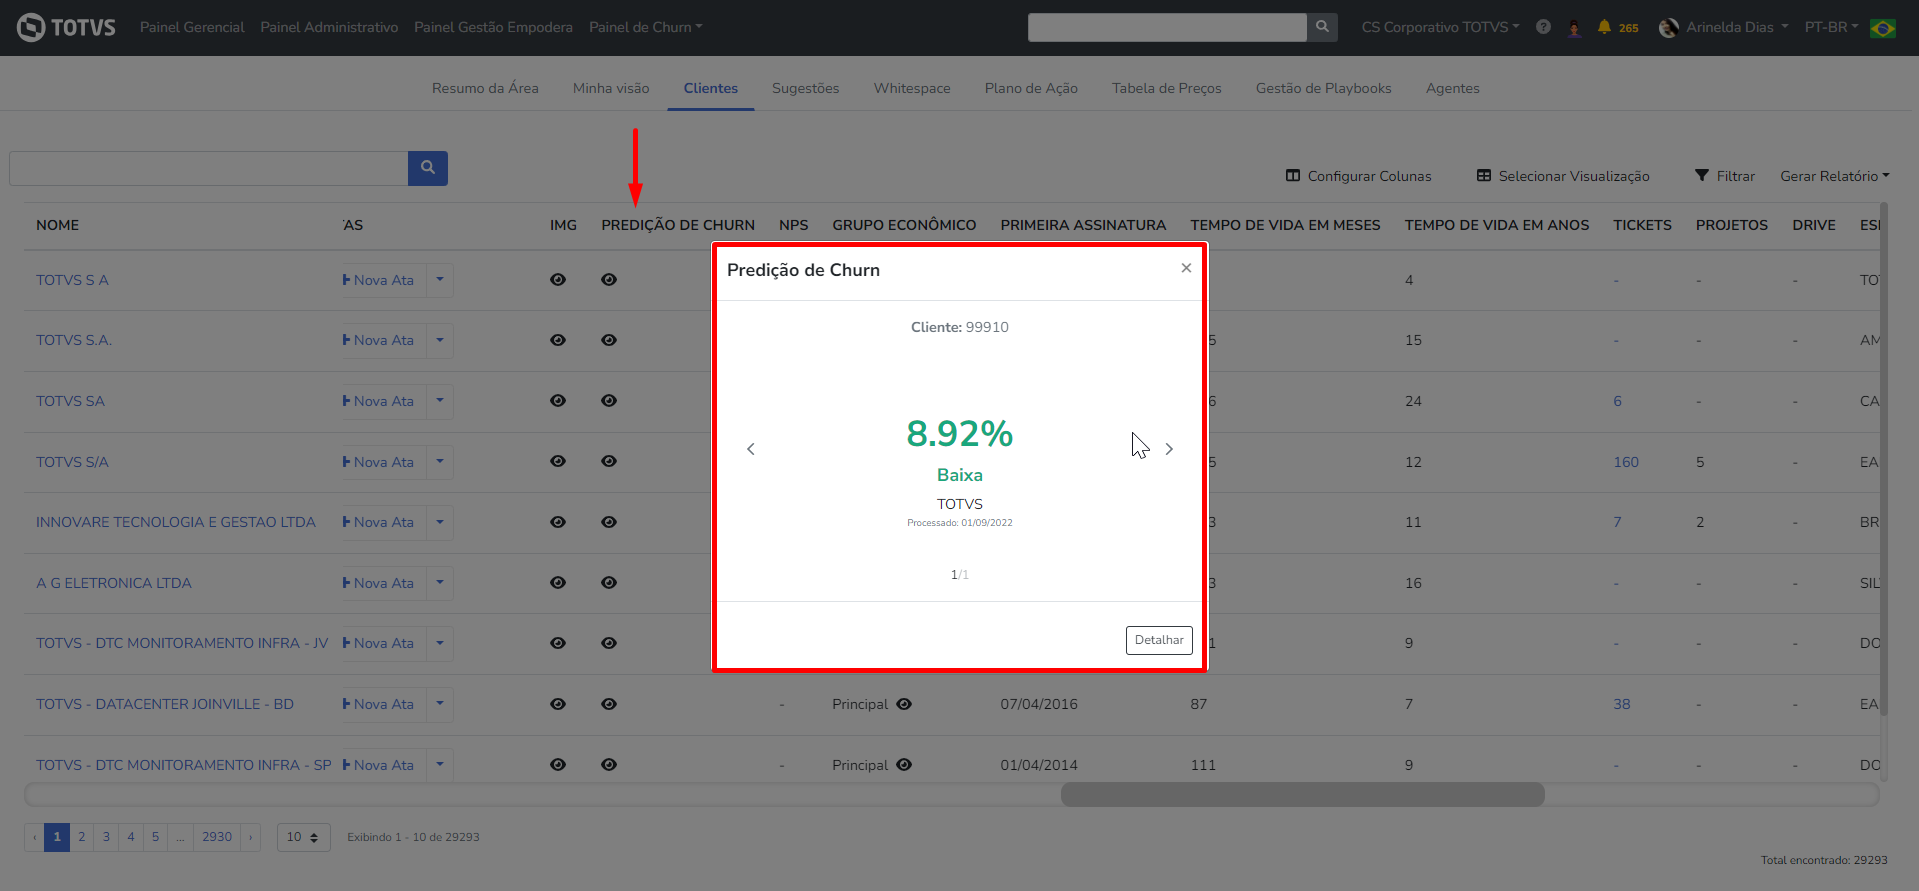1919x891 pixels.
Task: Click the Detalhar button
Action: [x=1159, y=640]
